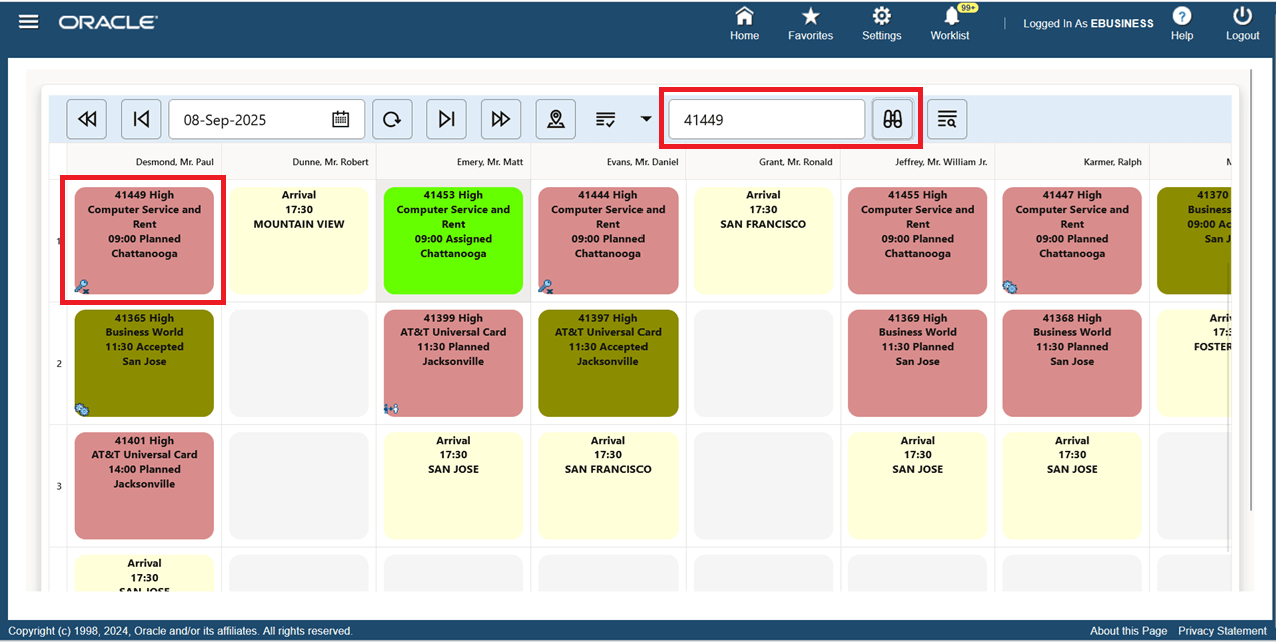Screen dimensions: 1276x643
Task: Open the calendar picker for 08-Sep-2025
Action: pyautogui.click(x=340, y=118)
